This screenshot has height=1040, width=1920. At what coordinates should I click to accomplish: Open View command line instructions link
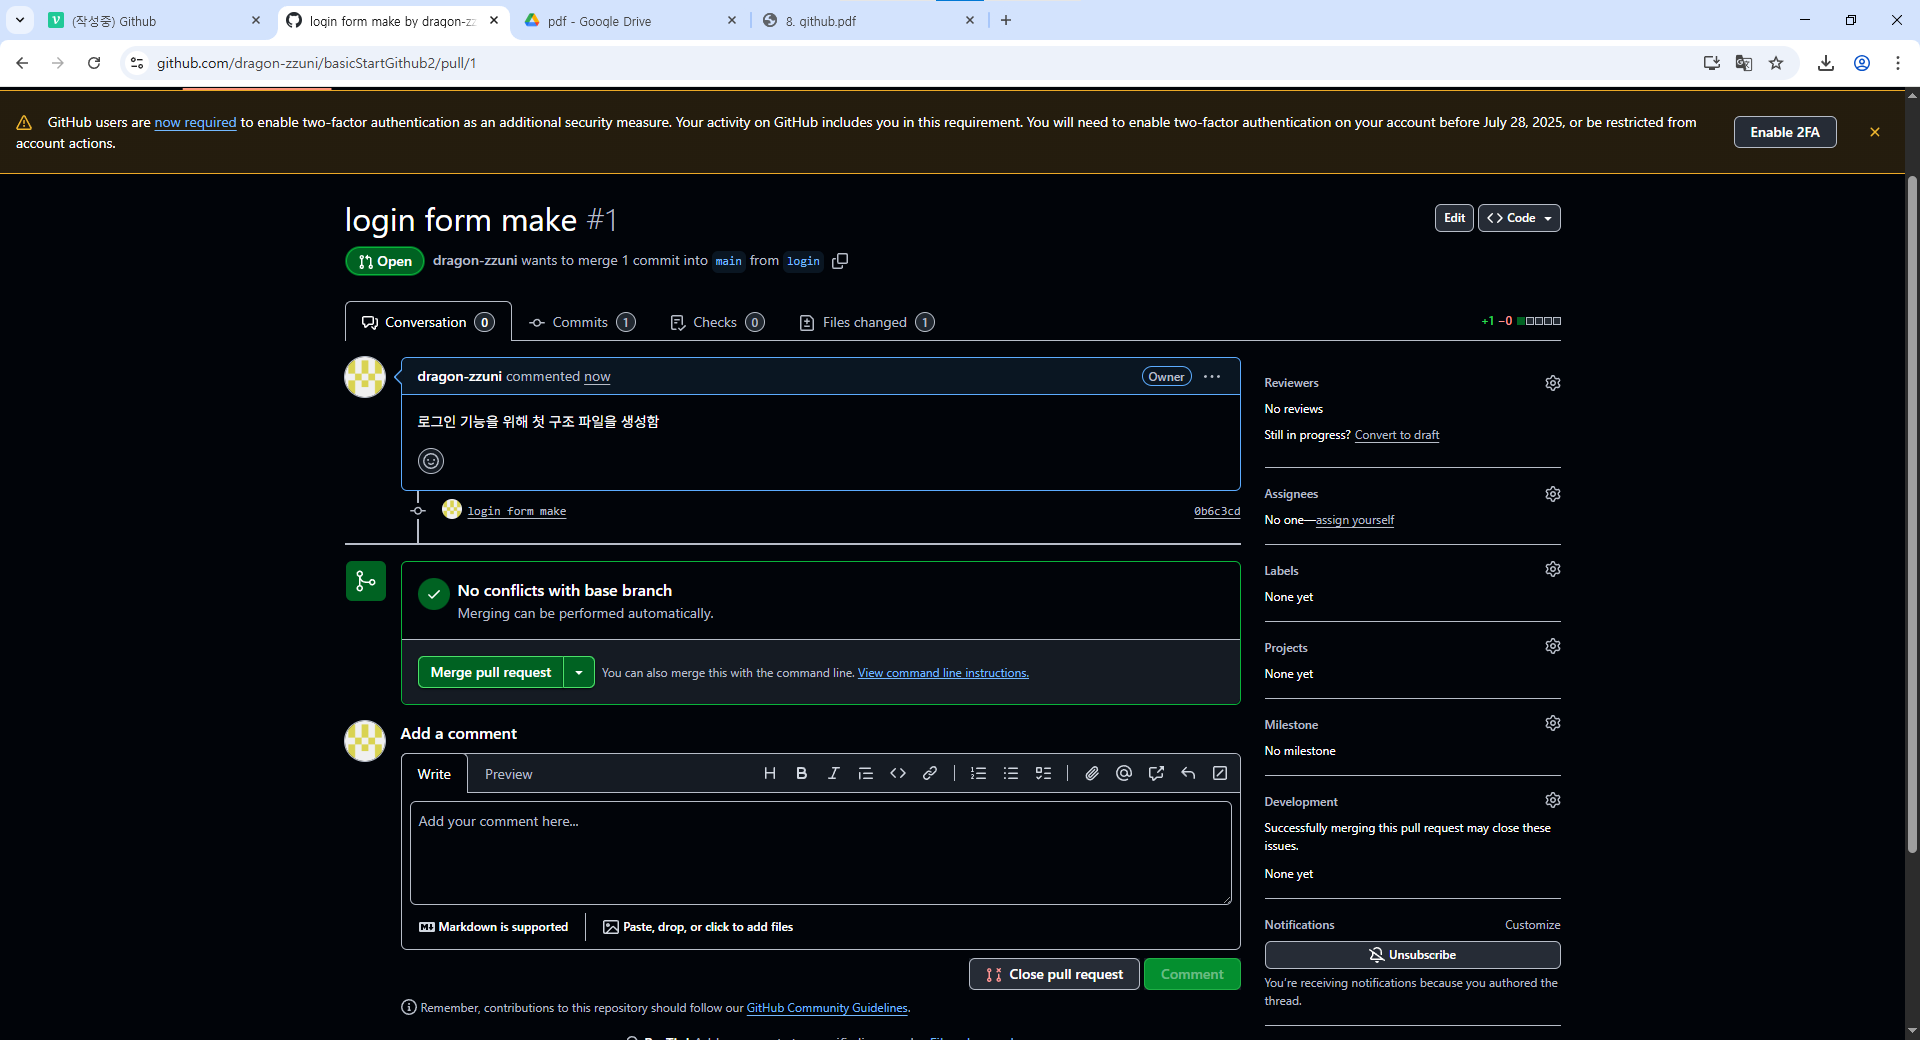(943, 673)
